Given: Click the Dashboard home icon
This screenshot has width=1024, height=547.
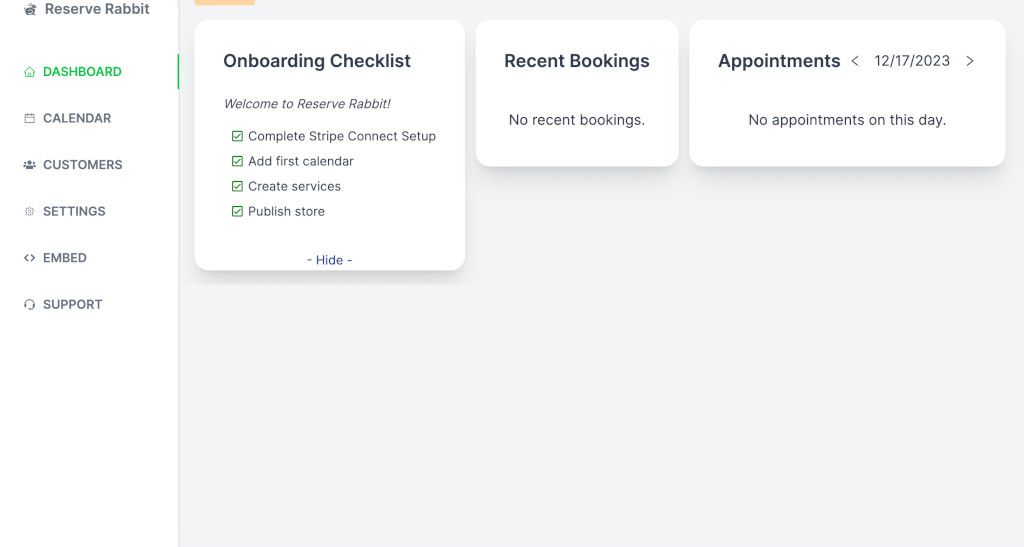Looking at the screenshot, I should pyautogui.click(x=29, y=72).
